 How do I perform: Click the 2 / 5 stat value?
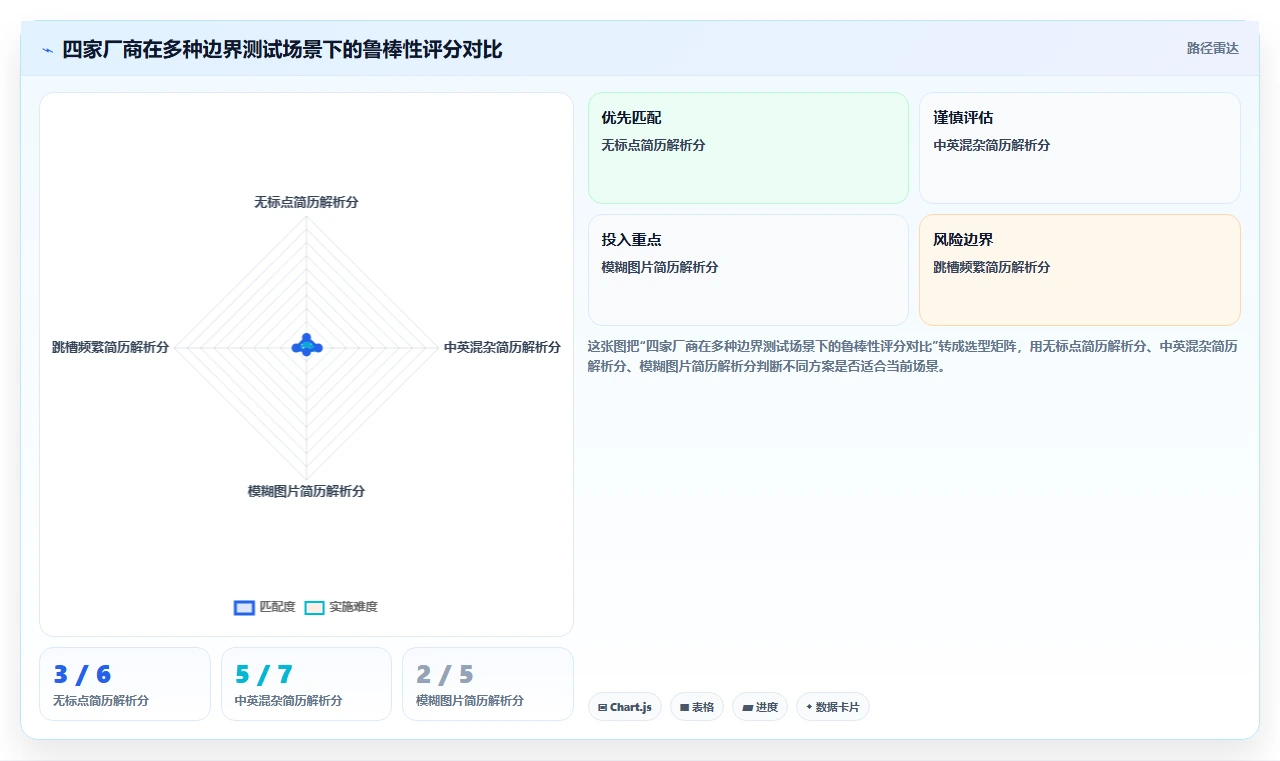[x=445, y=675]
